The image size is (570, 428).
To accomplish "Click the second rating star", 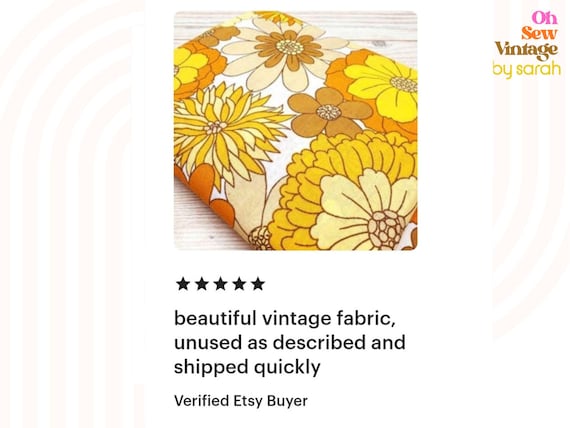I will 202,284.
